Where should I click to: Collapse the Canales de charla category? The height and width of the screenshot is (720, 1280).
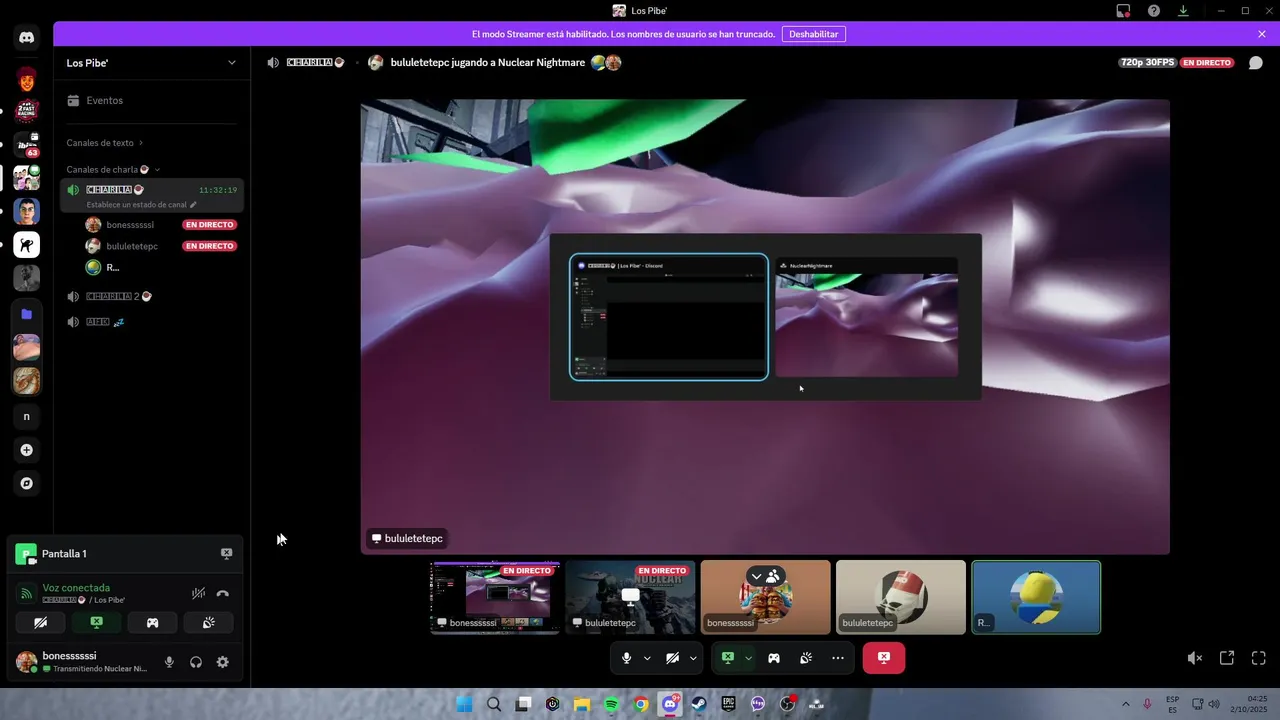click(x=113, y=169)
